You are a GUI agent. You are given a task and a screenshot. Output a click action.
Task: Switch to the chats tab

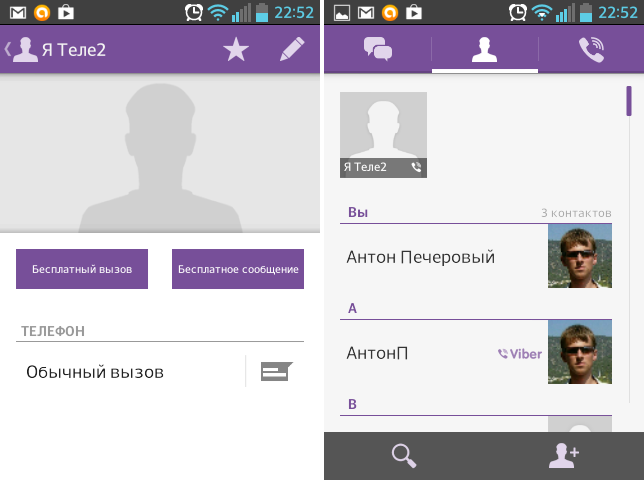378,50
